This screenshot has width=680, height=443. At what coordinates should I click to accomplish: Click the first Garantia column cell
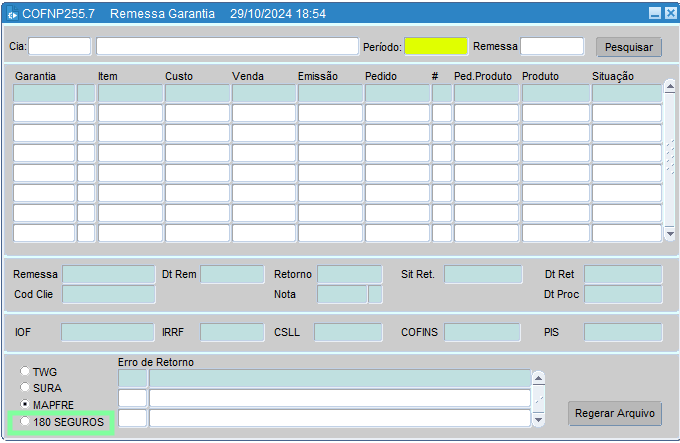click(44, 93)
